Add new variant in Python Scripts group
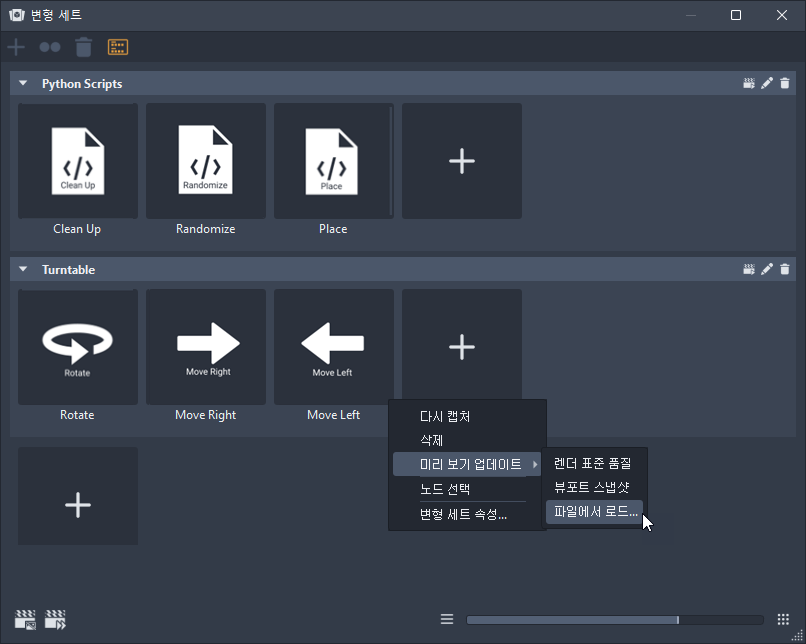 tap(462, 161)
